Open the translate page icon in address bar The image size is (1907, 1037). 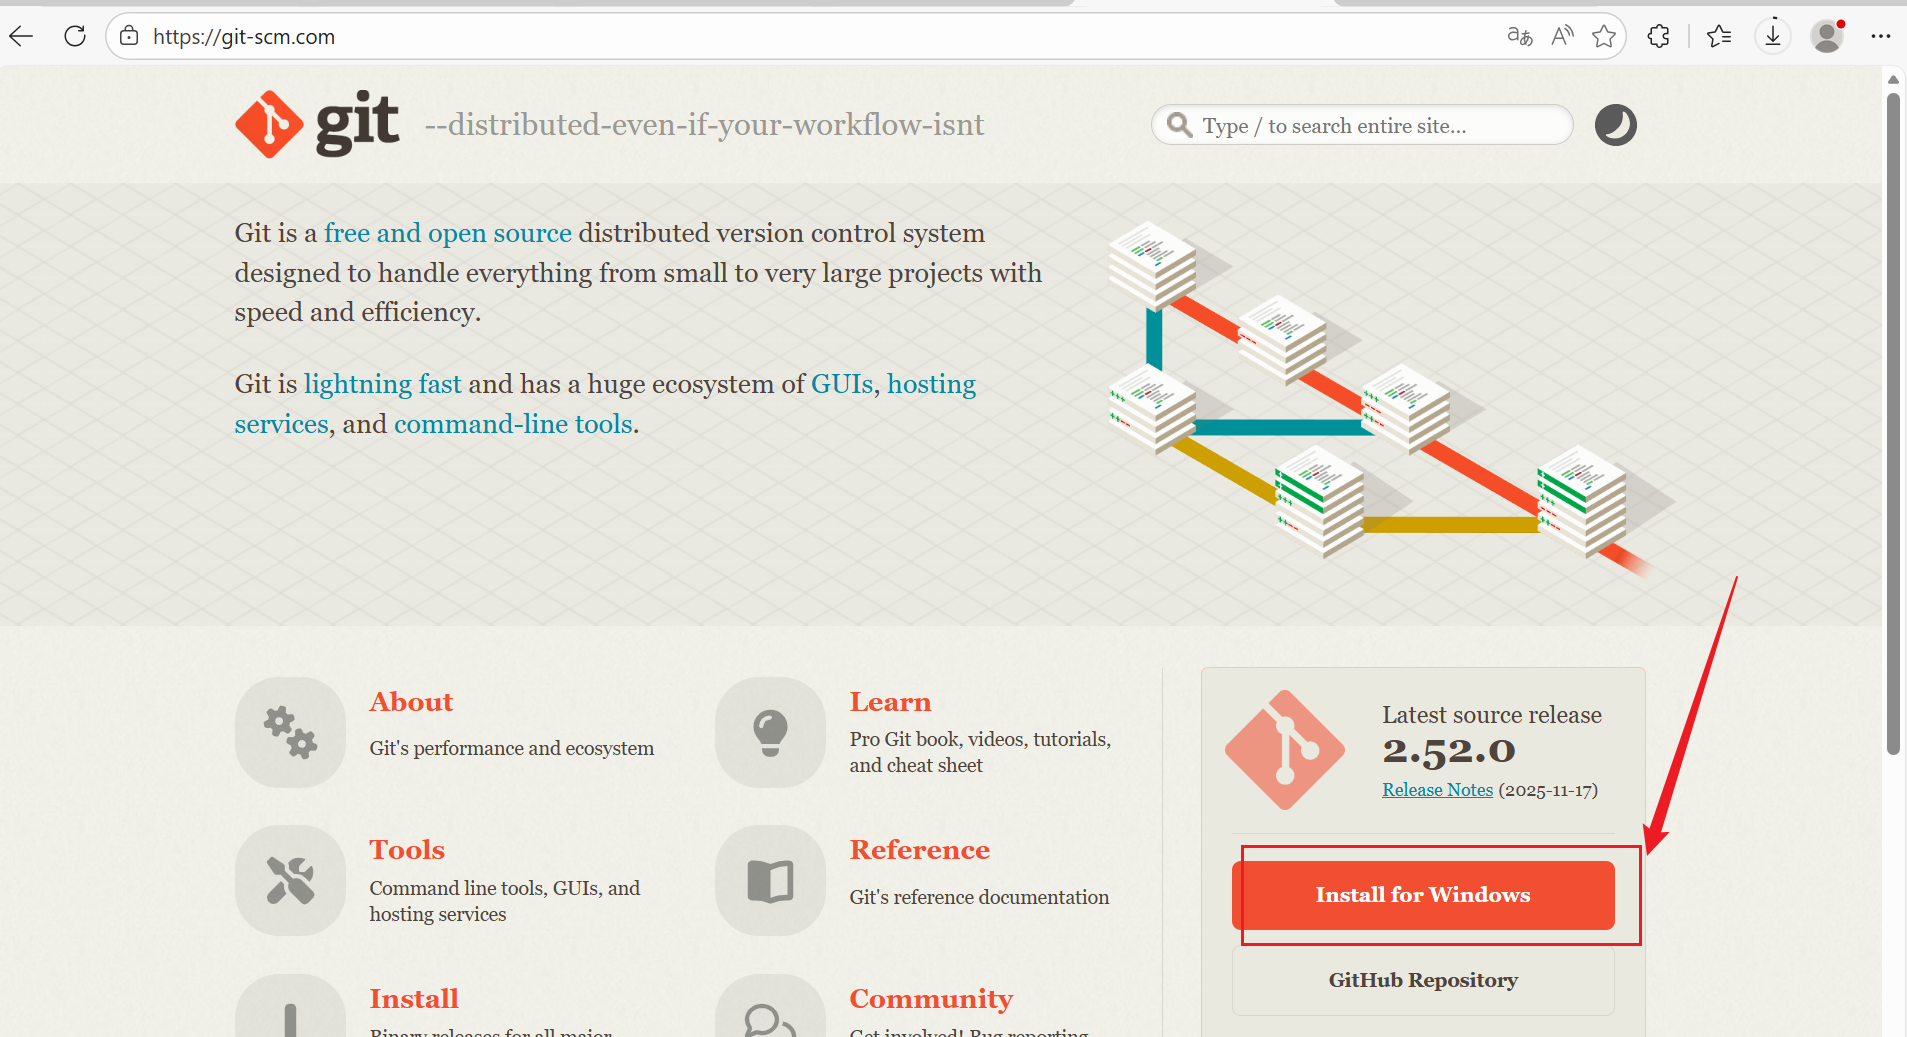click(1519, 37)
